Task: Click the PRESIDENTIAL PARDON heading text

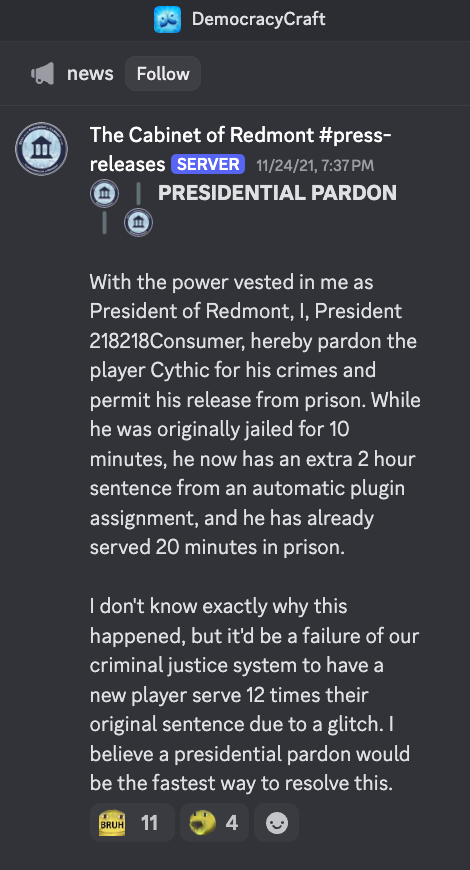Action: point(277,193)
